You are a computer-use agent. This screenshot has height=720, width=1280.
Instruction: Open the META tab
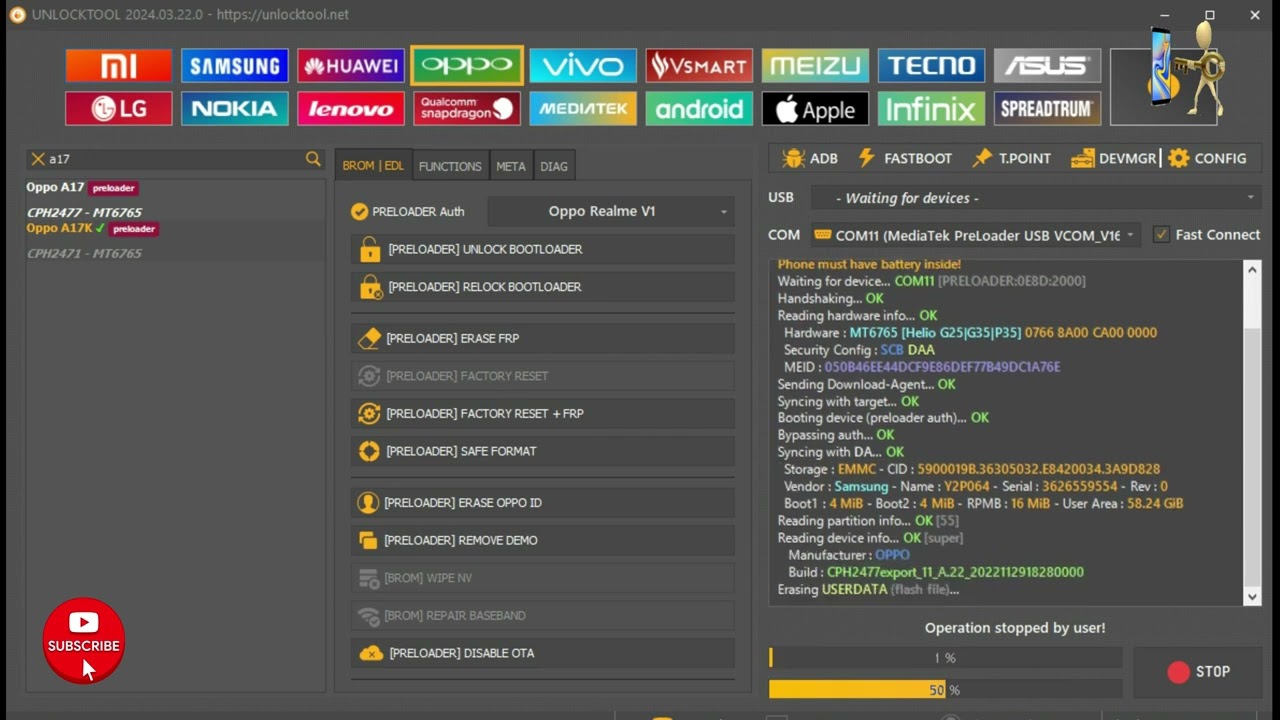coord(510,166)
